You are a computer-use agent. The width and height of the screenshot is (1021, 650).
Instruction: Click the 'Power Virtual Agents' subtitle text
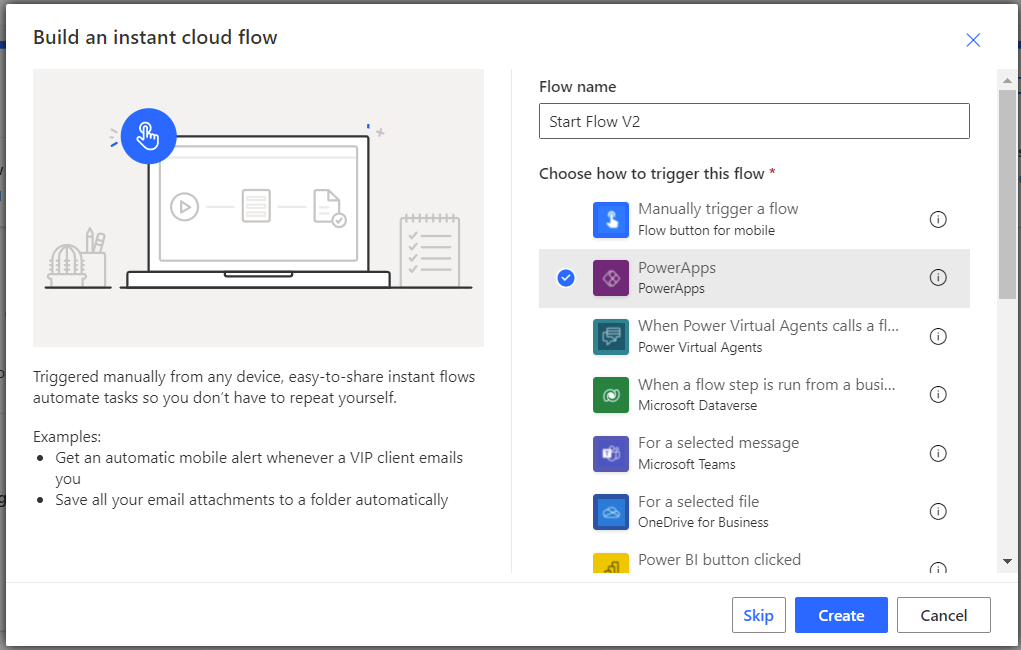(700, 348)
